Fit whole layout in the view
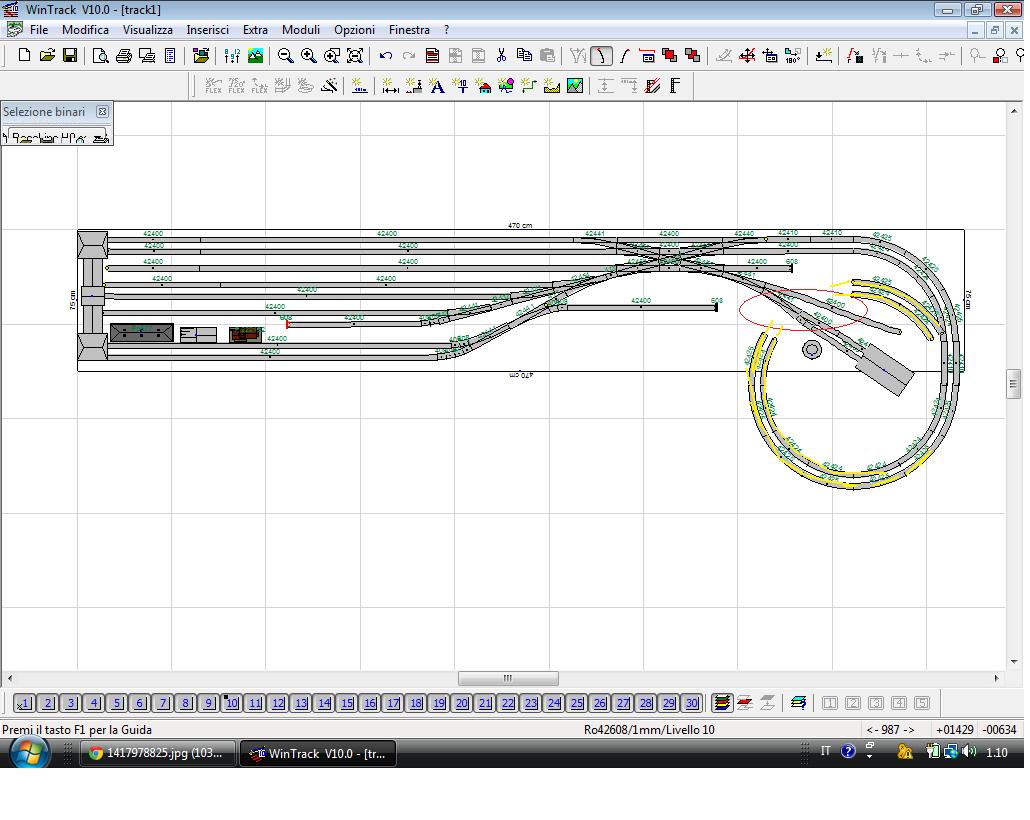This screenshot has width=1030, height=820. point(355,56)
